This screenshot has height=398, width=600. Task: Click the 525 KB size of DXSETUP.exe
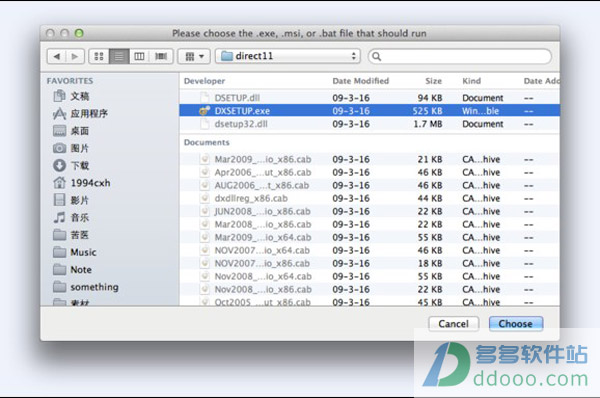point(427,111)
